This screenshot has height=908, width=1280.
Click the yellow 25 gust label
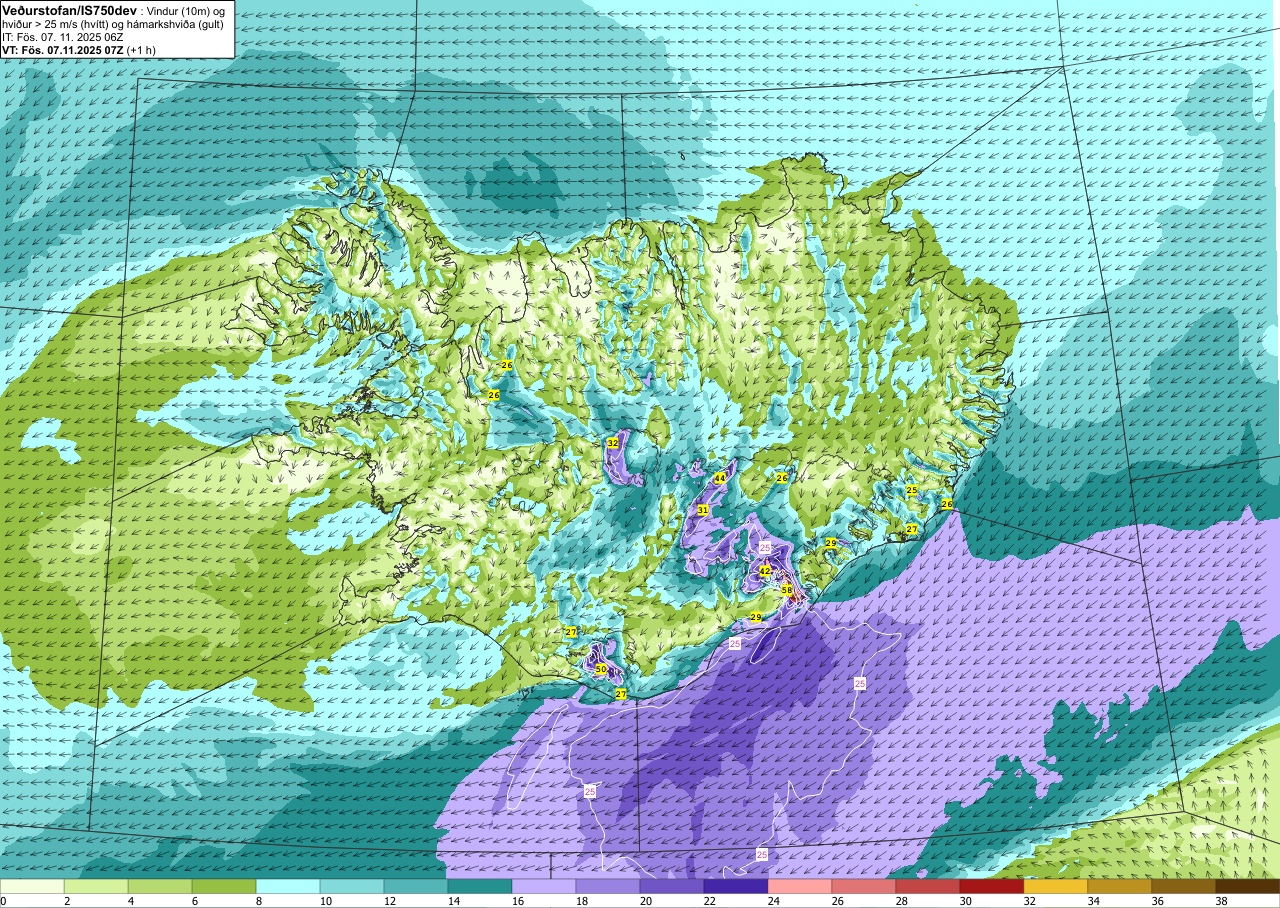(x=912, y=490)
